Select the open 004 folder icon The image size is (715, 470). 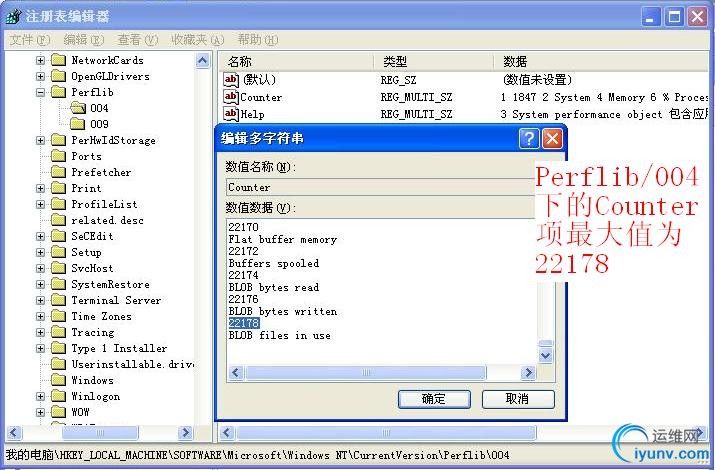78,108
